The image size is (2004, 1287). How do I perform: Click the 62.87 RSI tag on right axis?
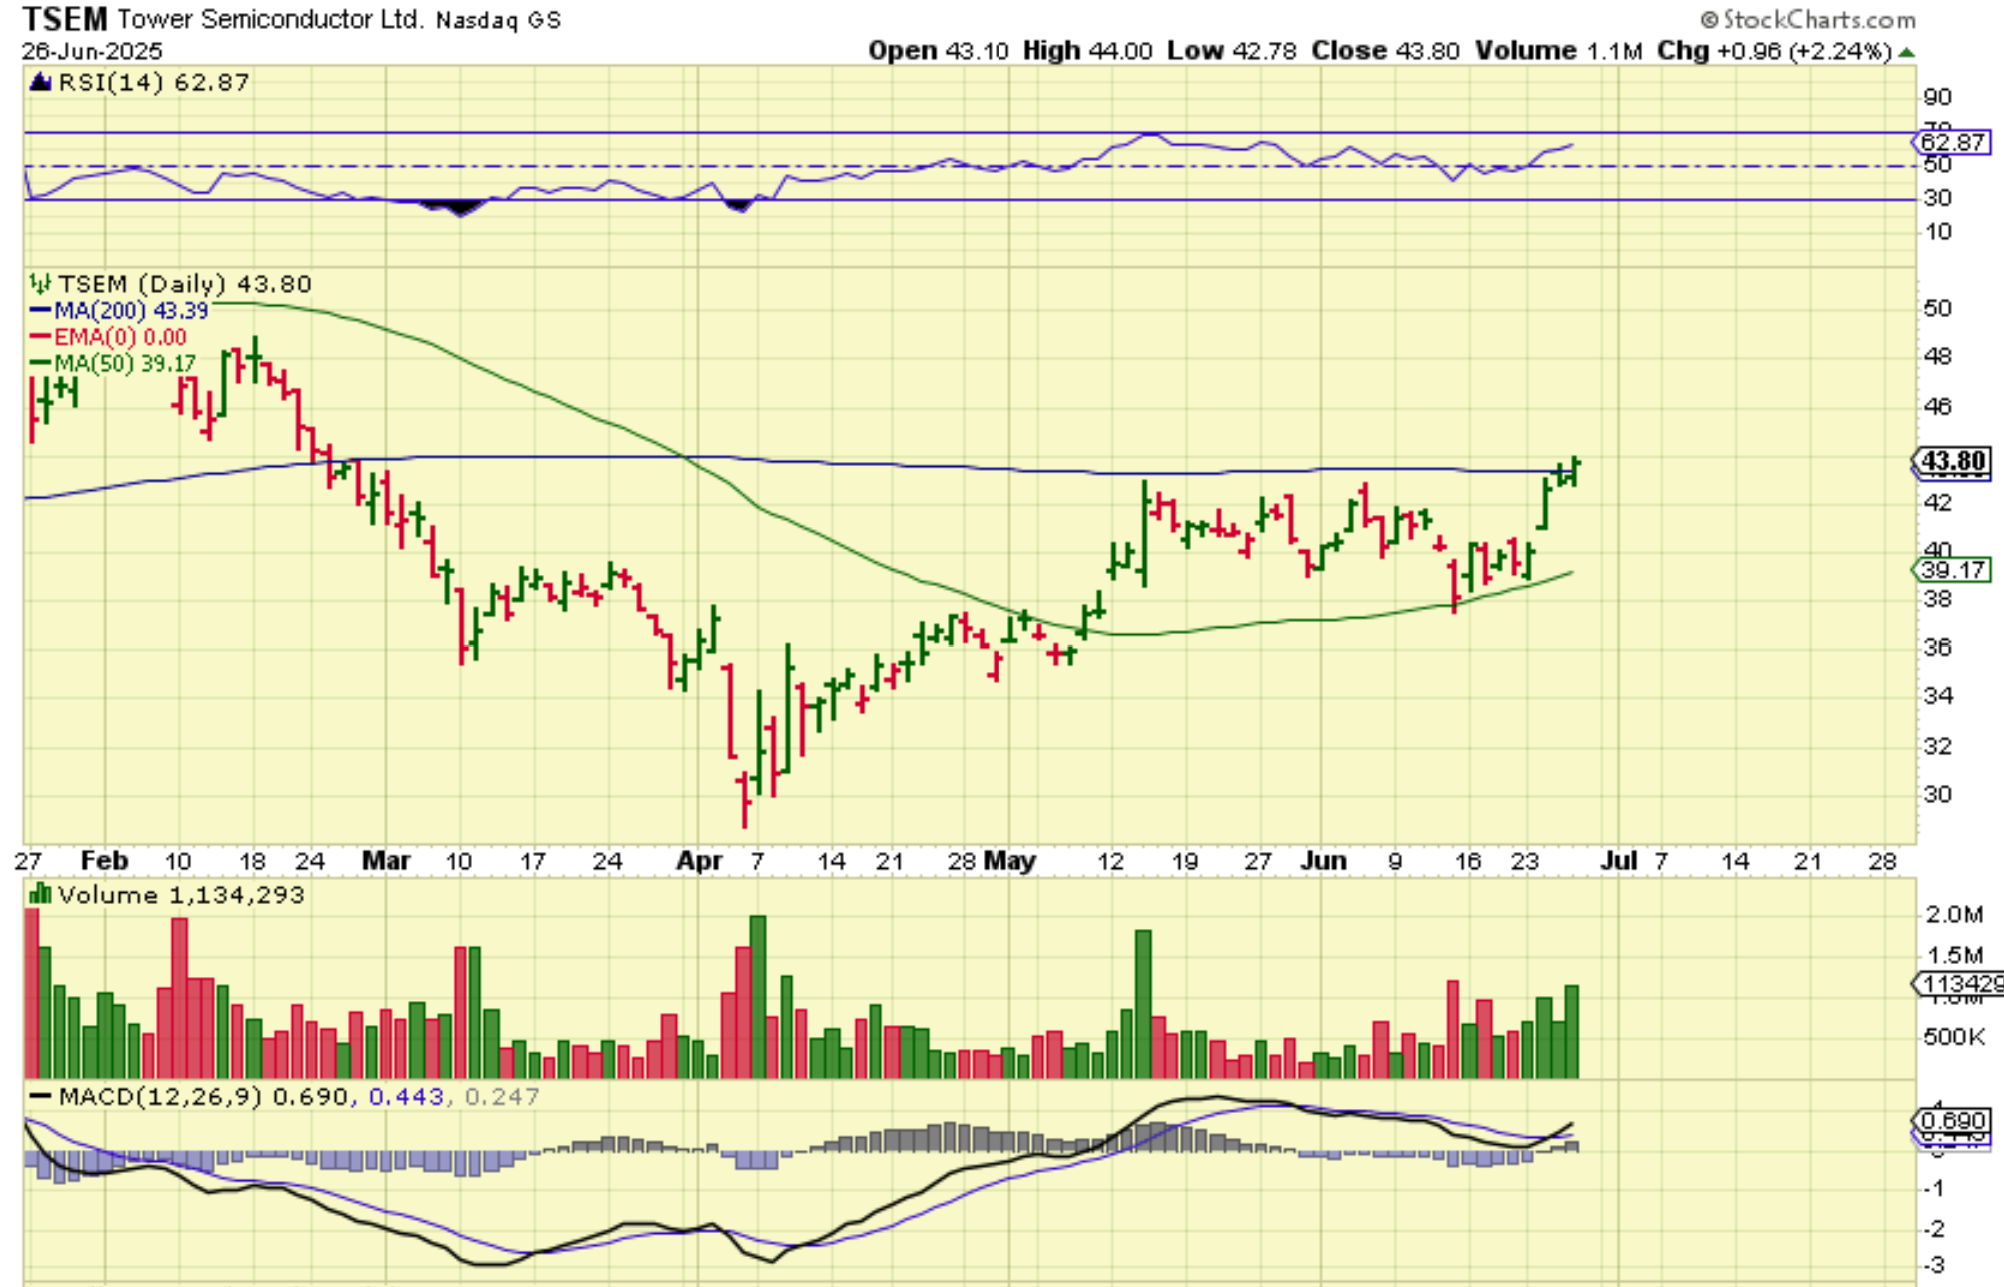(1954, 142)
